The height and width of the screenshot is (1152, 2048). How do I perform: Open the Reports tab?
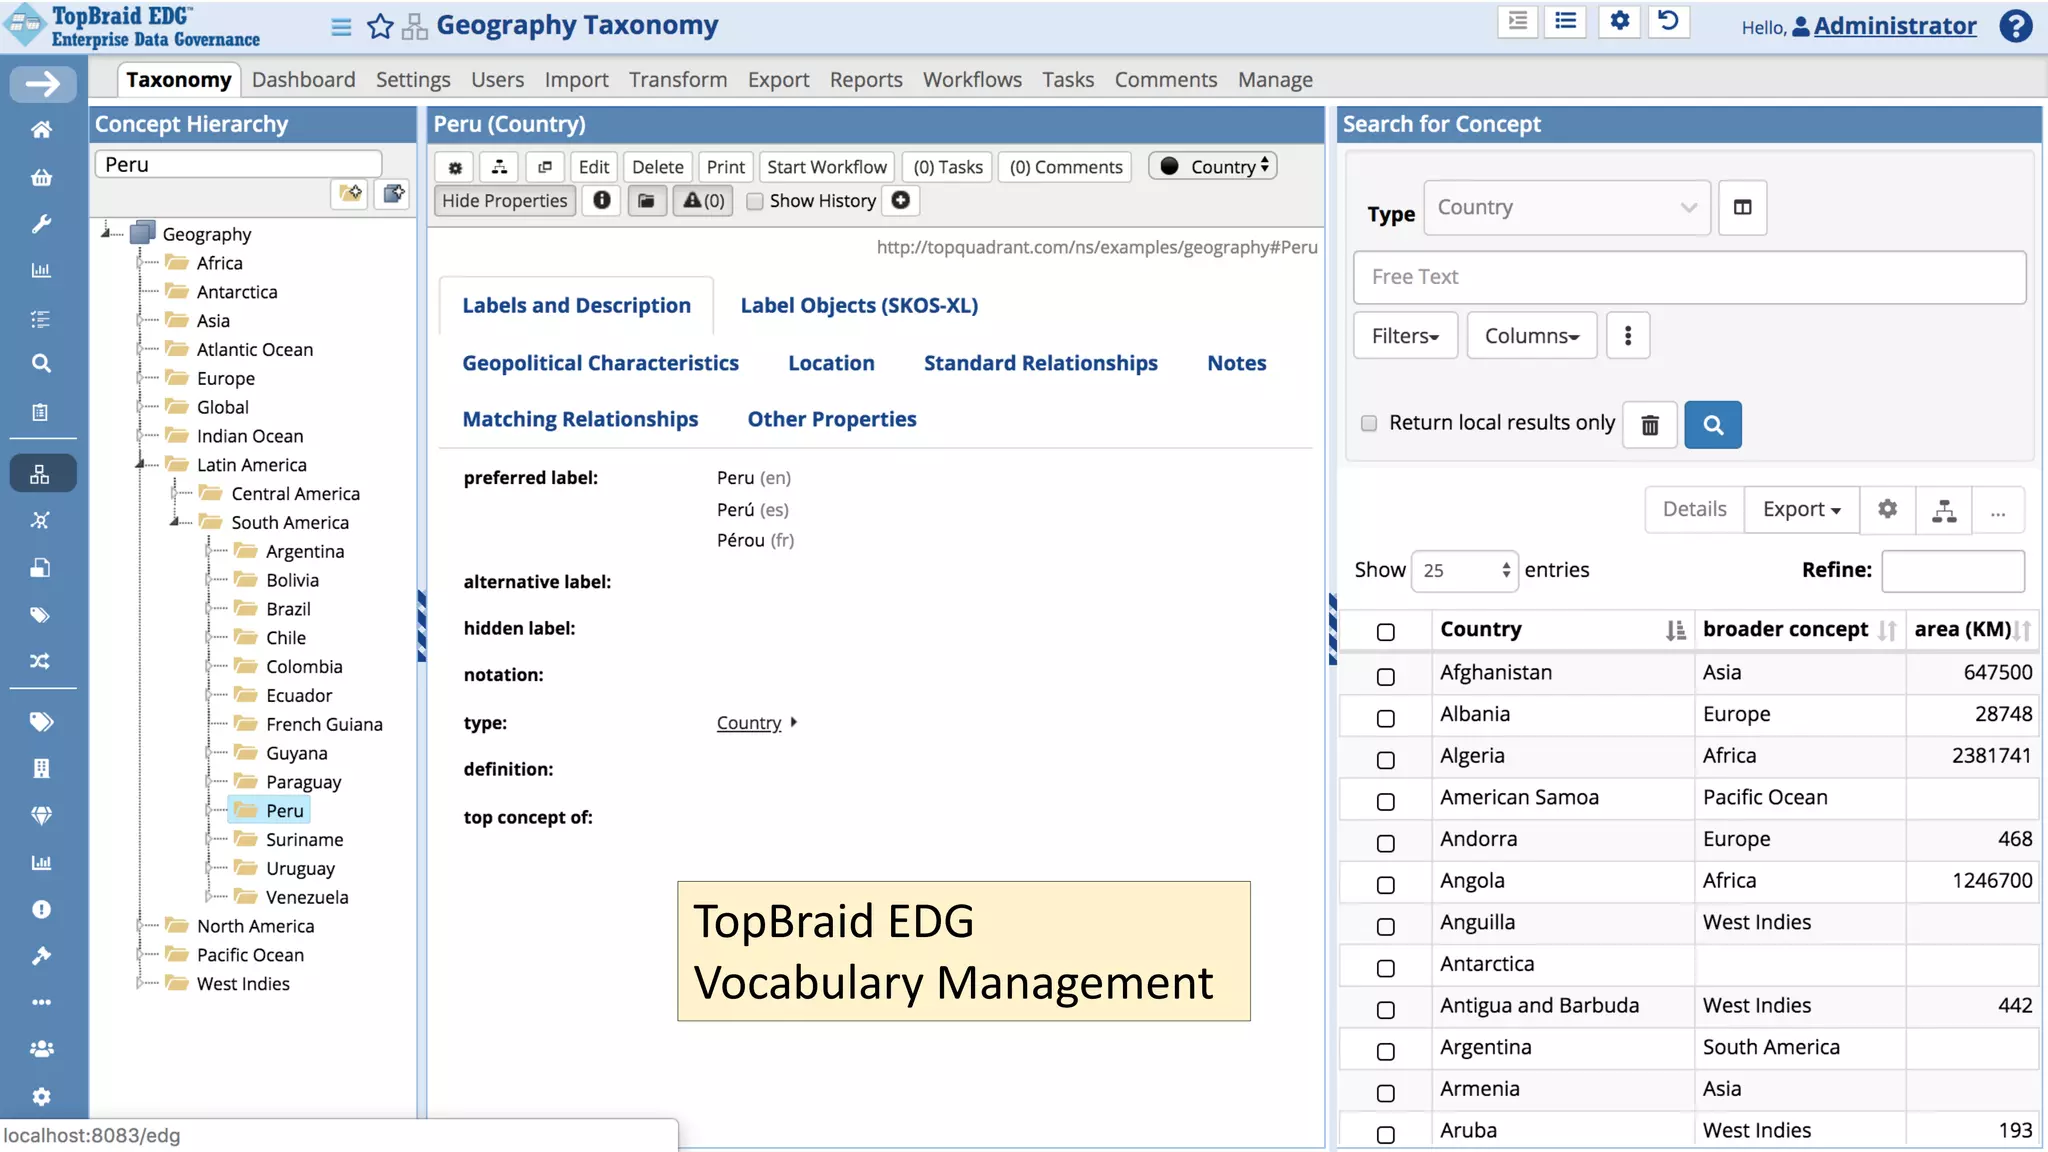point(866,79)
